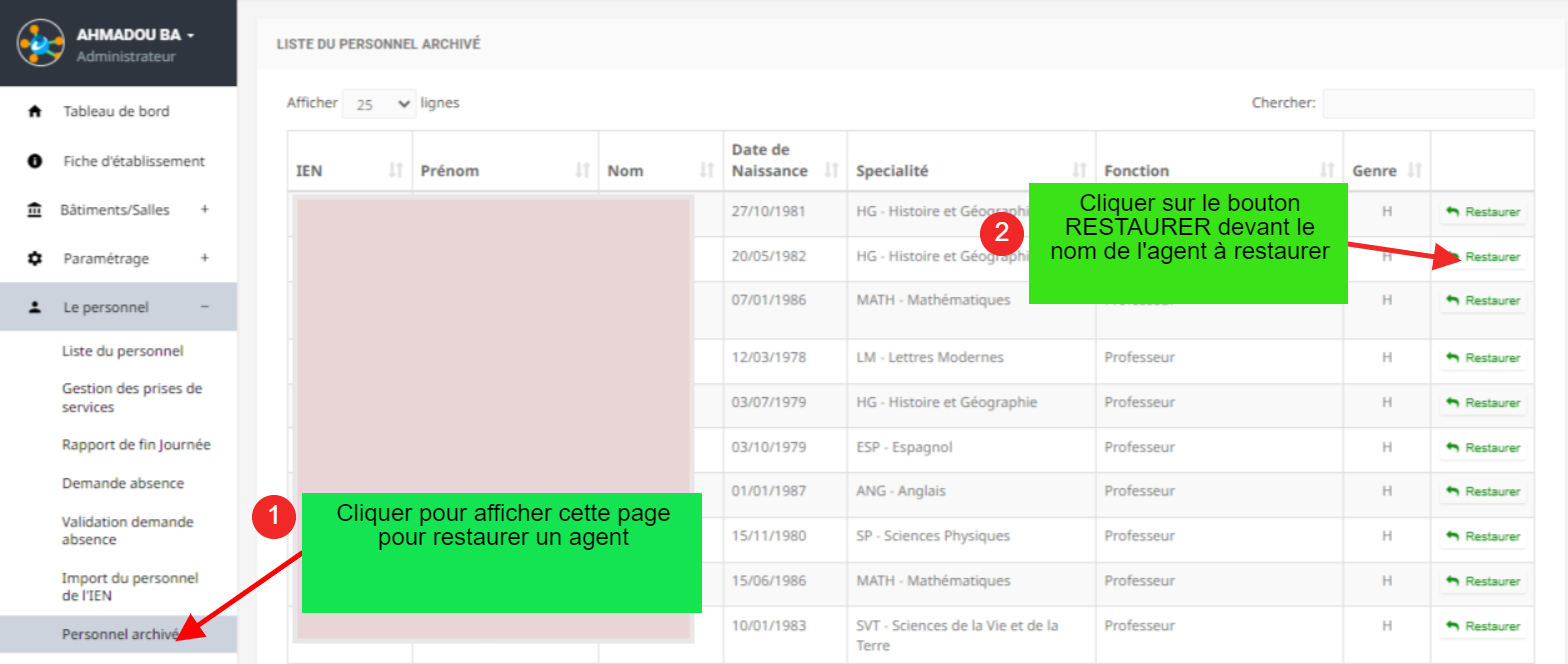
Task: Click the application logo avatar at top left
Action: click(40, 43)
